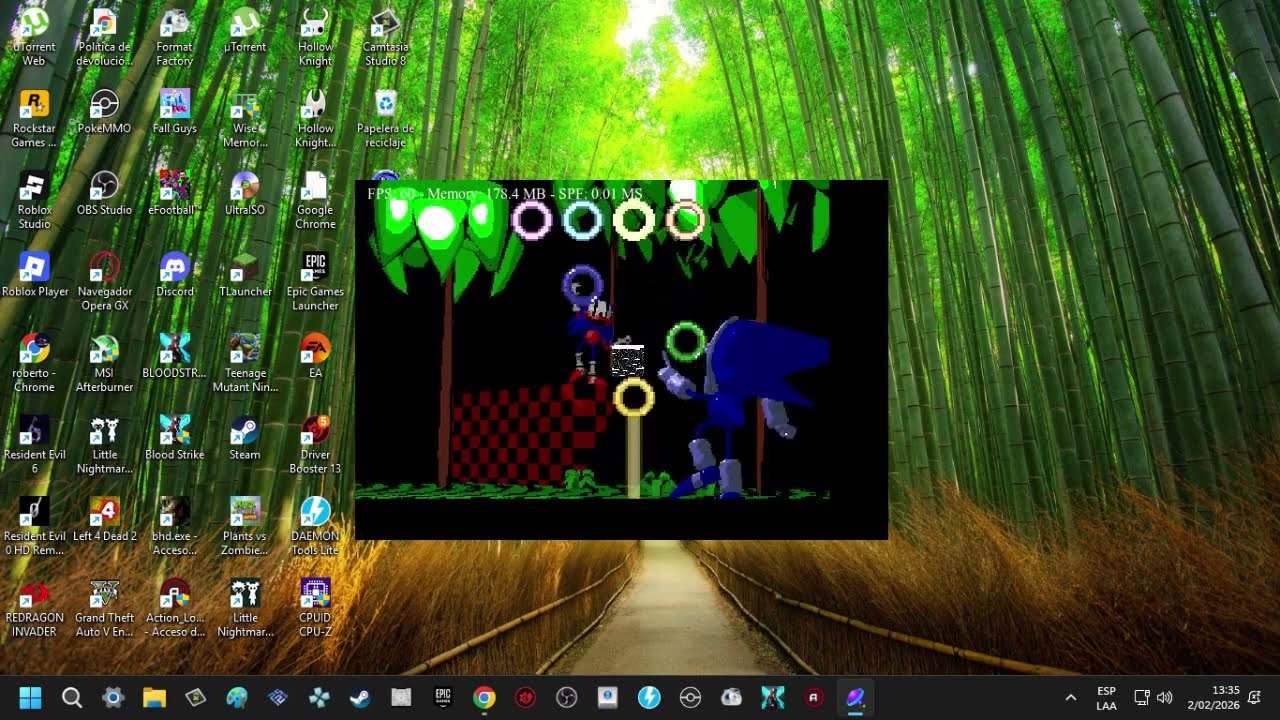The image size is (1280, 720).
Task: Open the Rockstar Games desktop shortcut
Action: (34, 119)
